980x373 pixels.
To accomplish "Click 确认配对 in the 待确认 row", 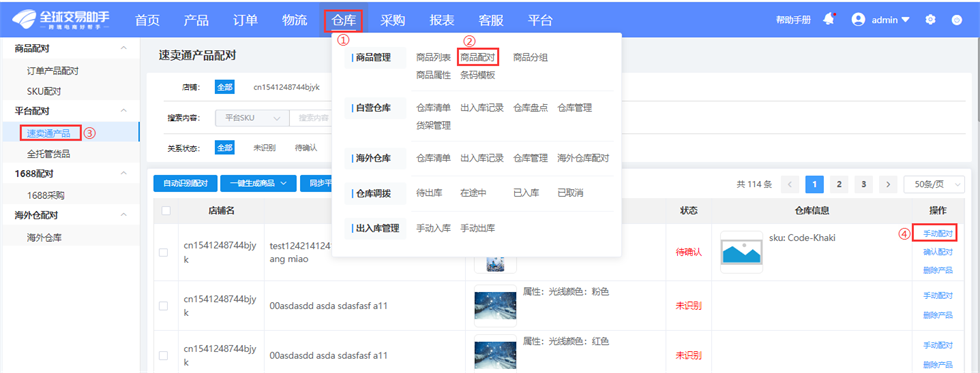I will click(938, 252).
